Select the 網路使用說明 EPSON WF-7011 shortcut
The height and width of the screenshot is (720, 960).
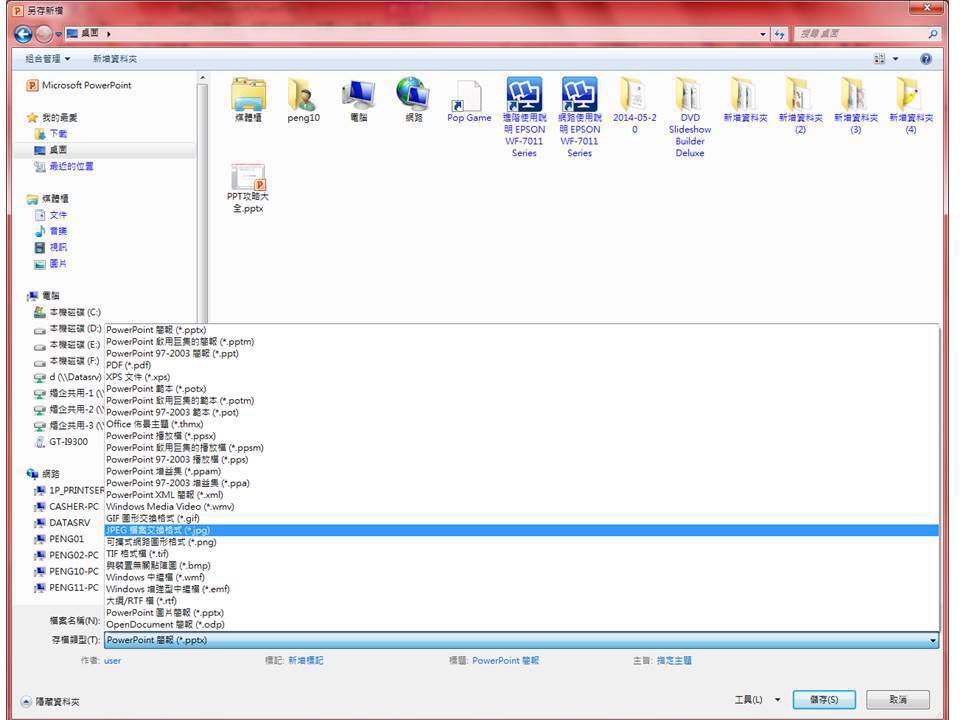click(x=580, y=117)
